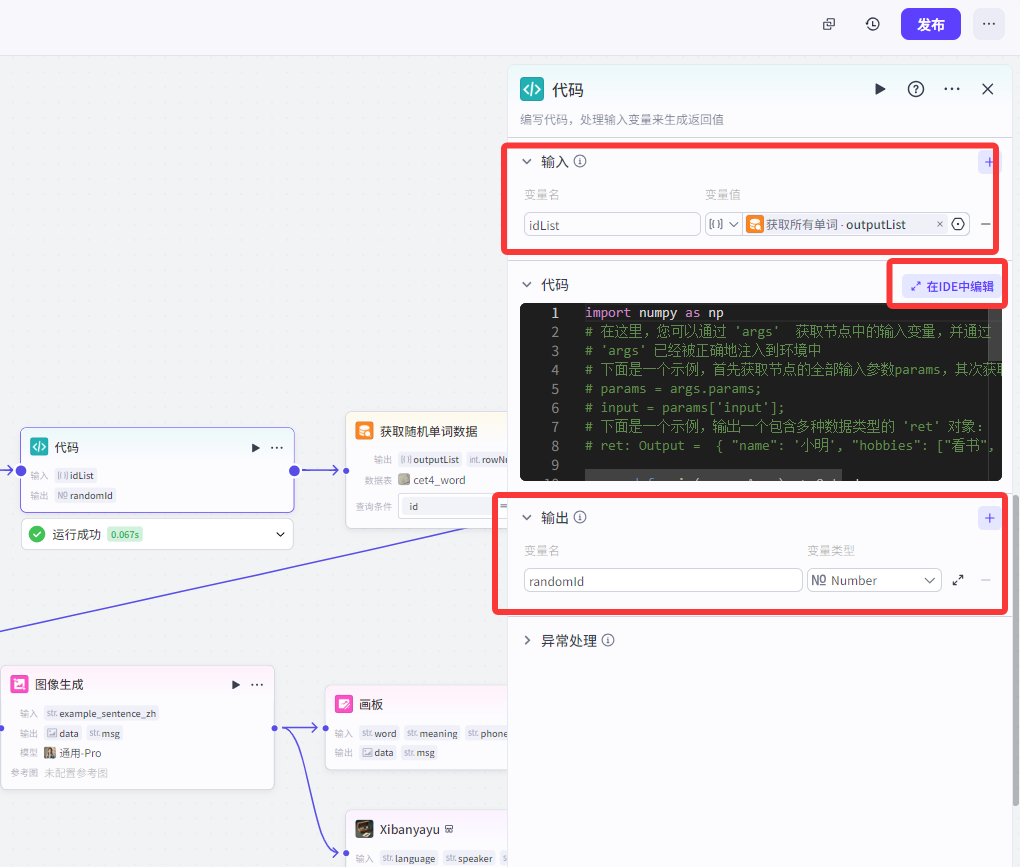This screenshot has width=1020, height=867.
Task: Run the code node from the panel header
Action: pyautogui.click(x=880, y=89)
